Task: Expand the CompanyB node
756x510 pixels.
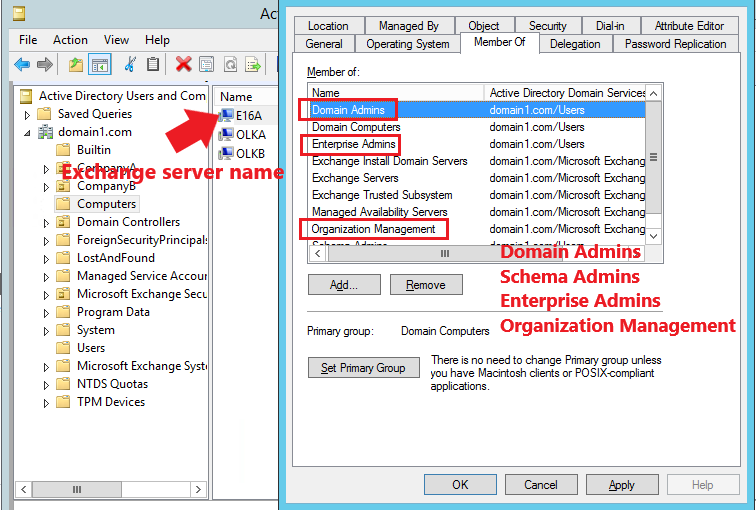Action: click(46, 187)
